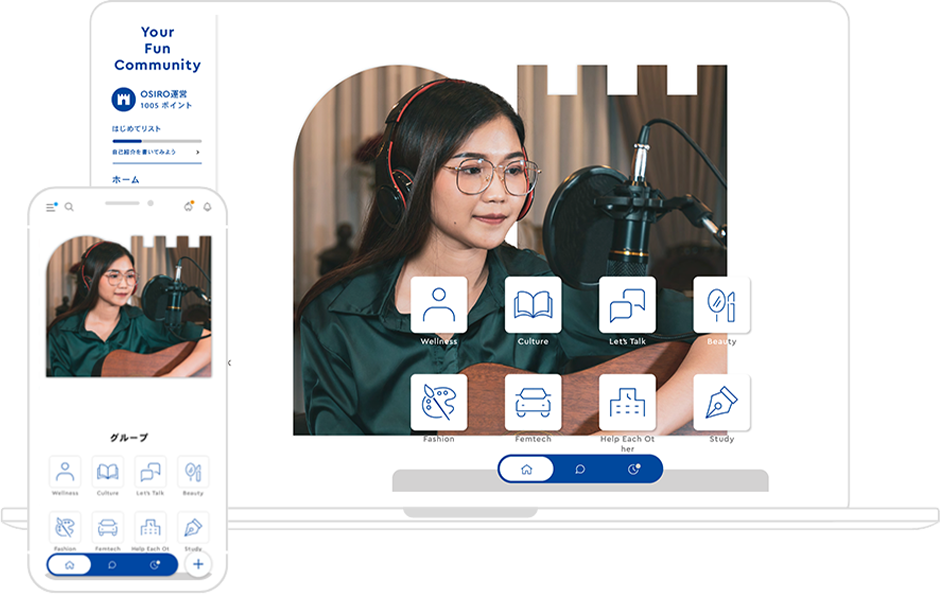Select the Let's Talk chat-bubble icon on laptop
Screen dimensions: 940x594
click(627, 304)
